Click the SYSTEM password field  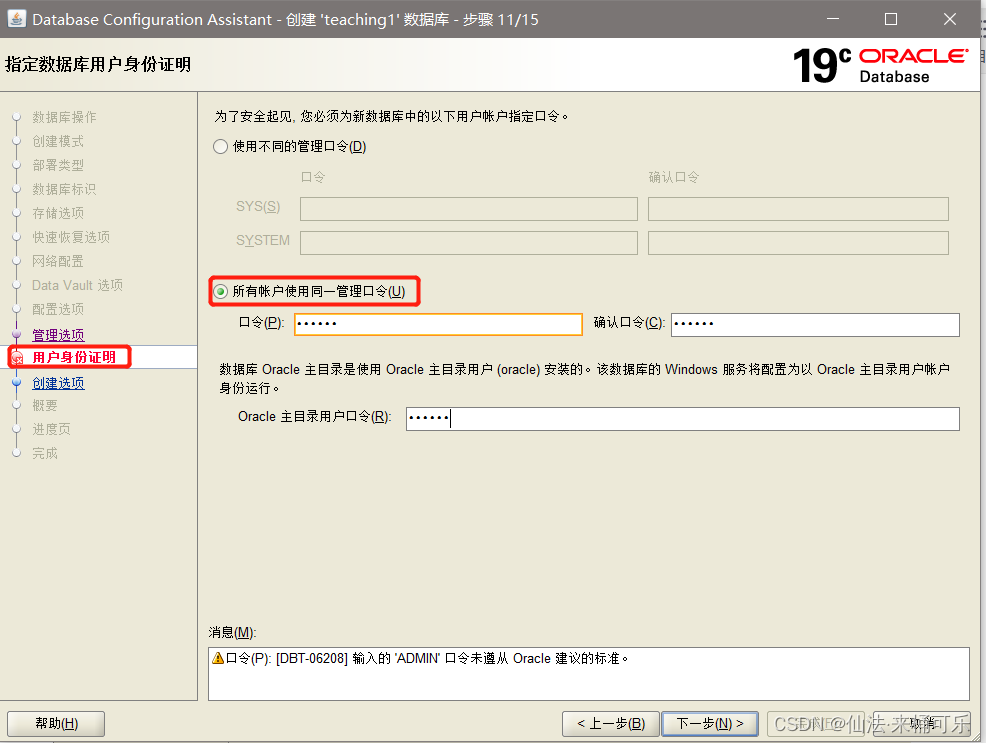point(468,243)
